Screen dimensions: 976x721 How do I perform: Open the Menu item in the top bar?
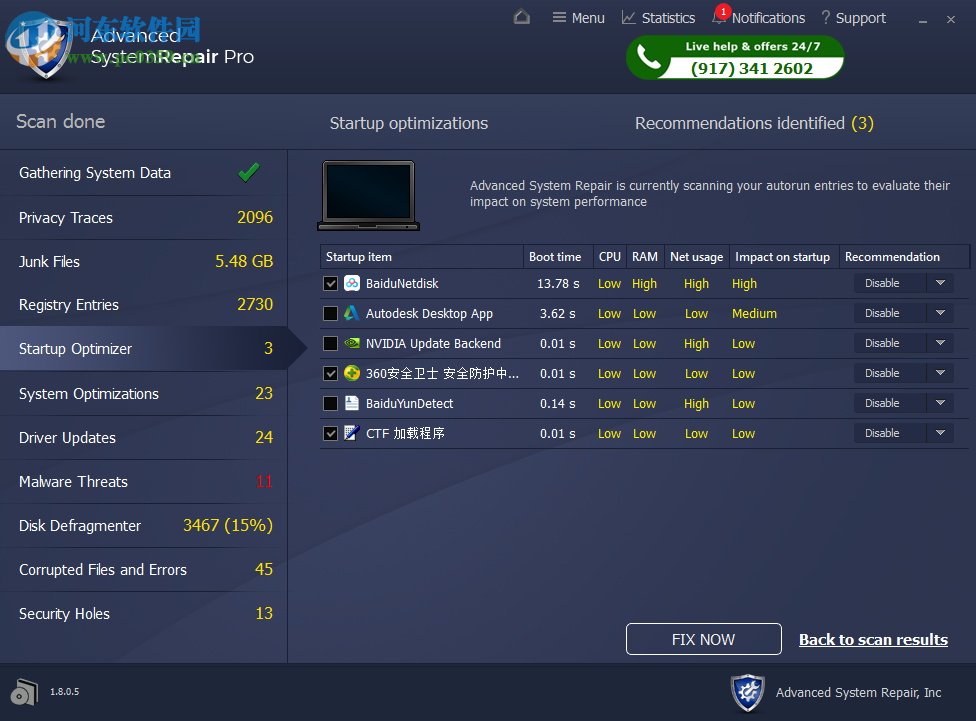[578, 17]
